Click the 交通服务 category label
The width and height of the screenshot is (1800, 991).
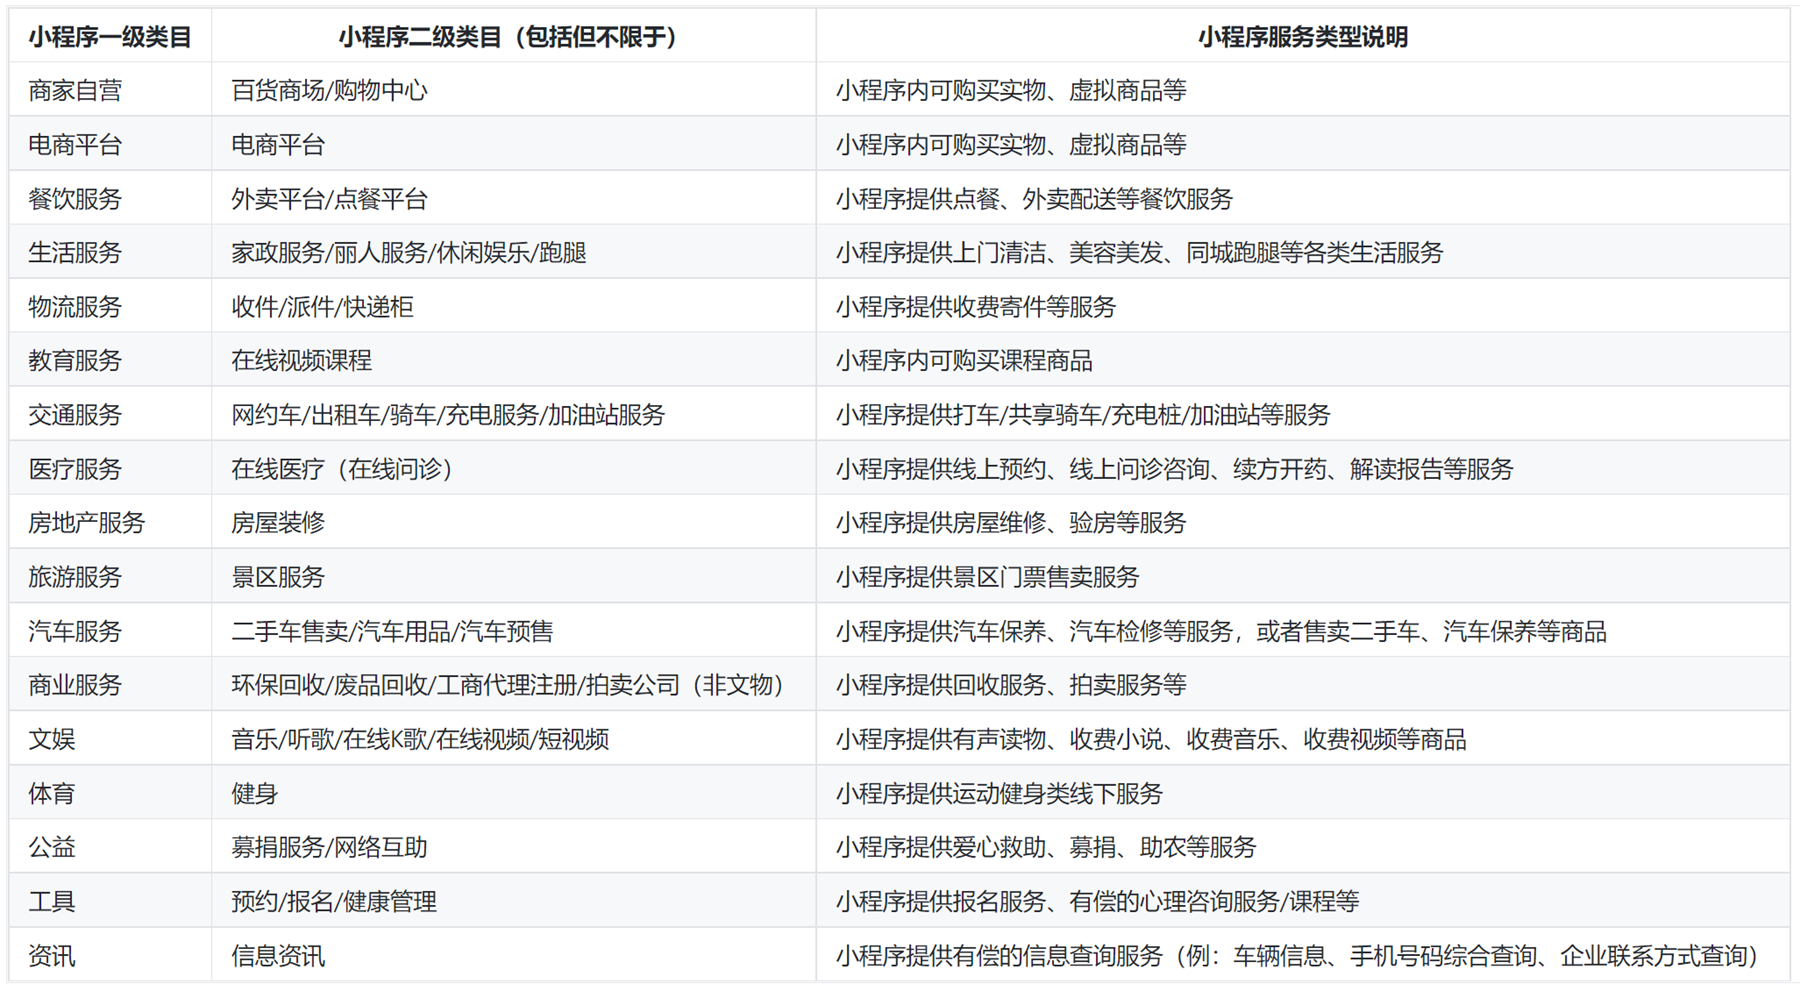(x=75, y=414)
